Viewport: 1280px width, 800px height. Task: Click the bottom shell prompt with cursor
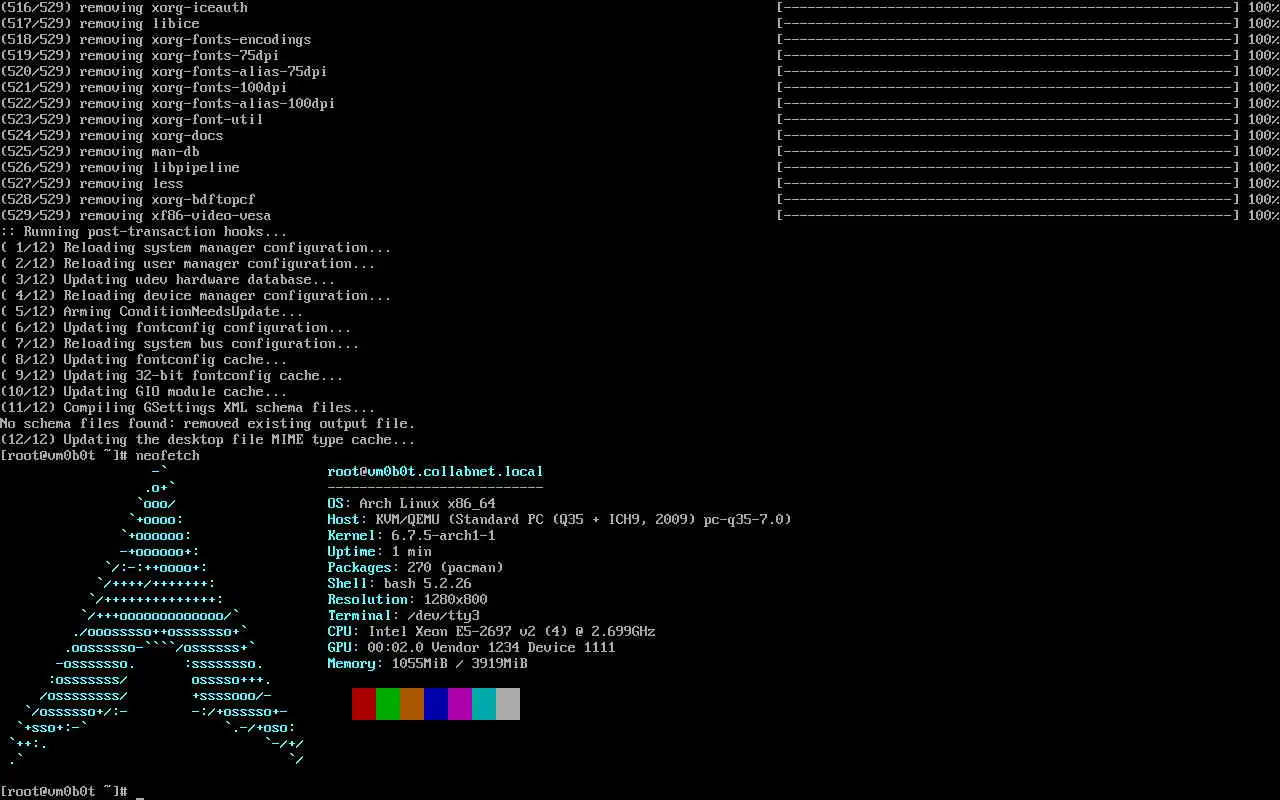tap(72, 792)
